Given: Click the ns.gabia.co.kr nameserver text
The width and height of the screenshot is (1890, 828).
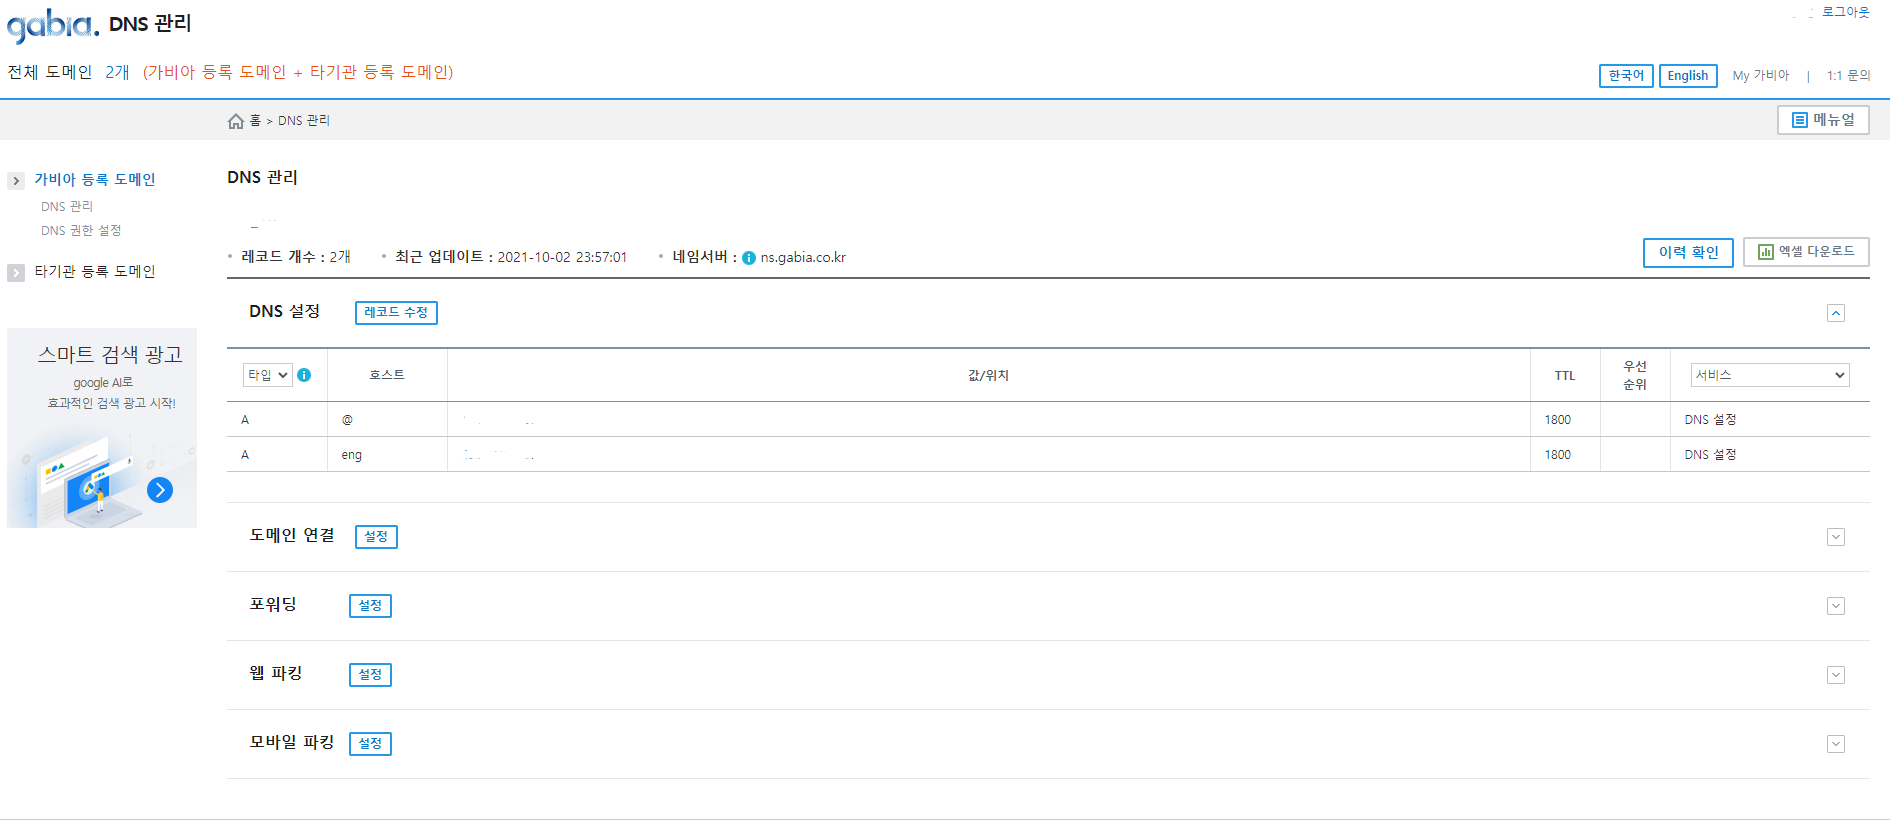Looking at the screenshot, I should click(803, 258).
